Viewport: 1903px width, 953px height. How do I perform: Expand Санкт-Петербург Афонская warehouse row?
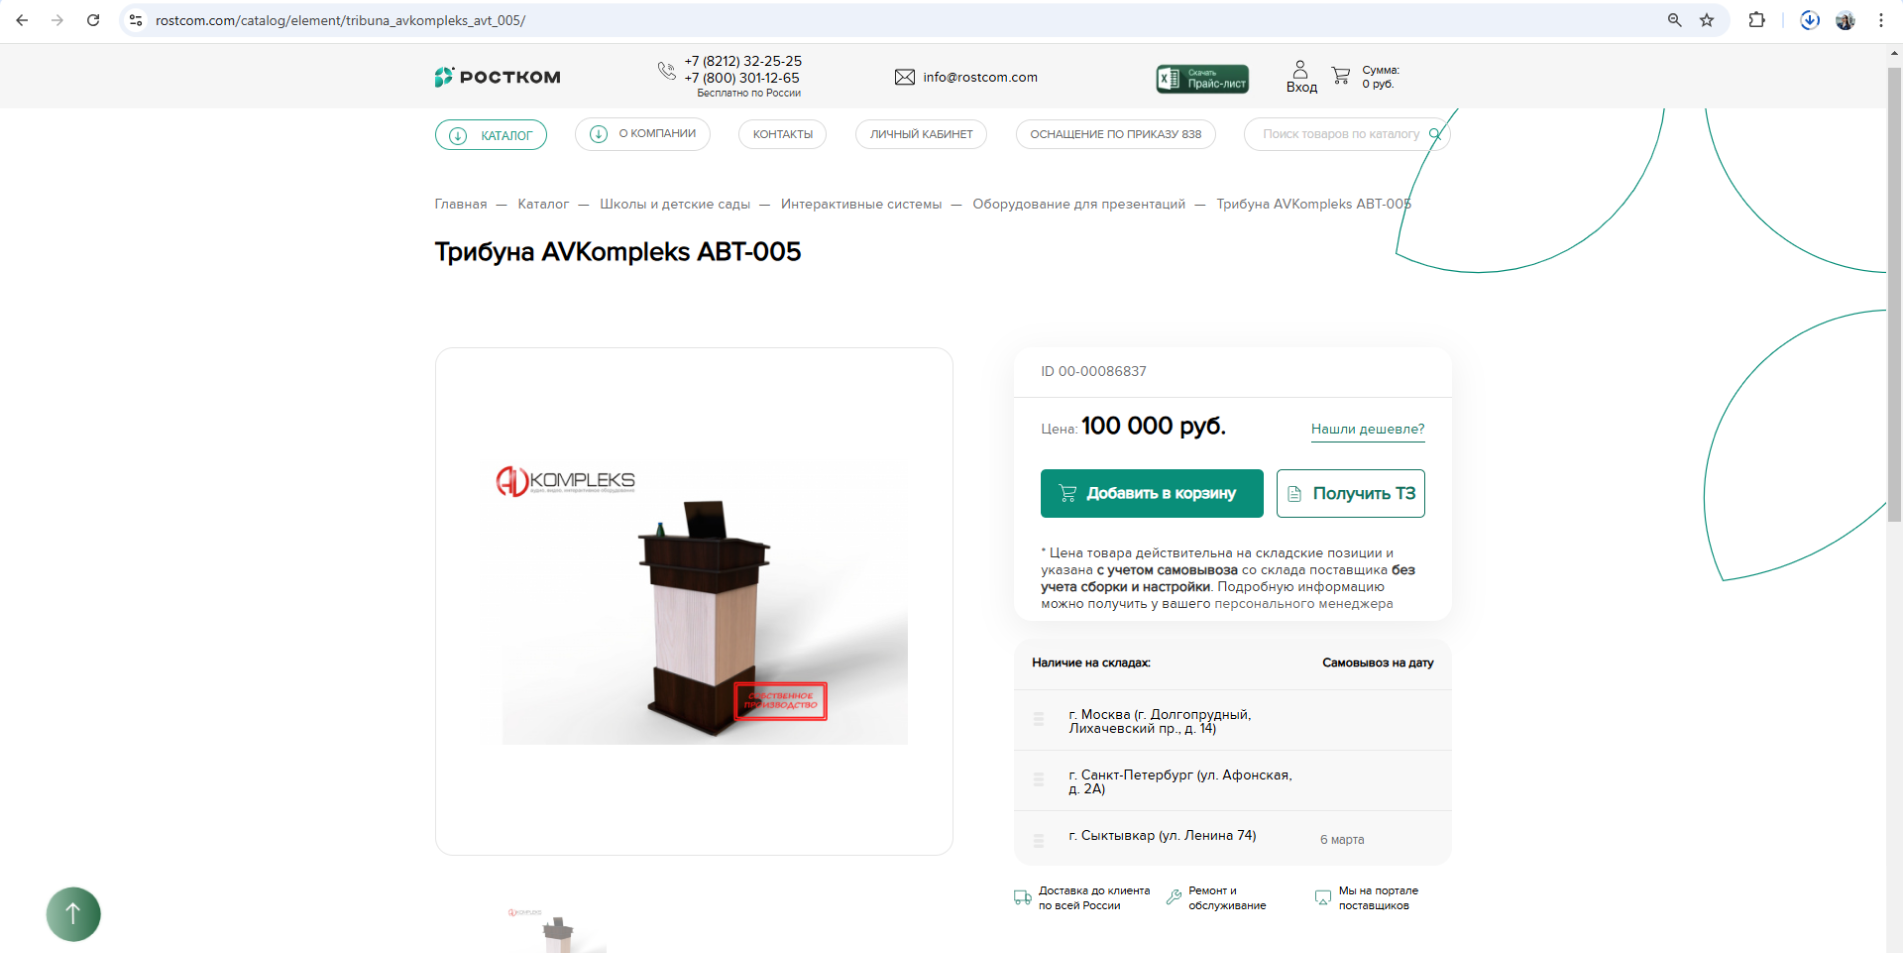(1232, 781)
